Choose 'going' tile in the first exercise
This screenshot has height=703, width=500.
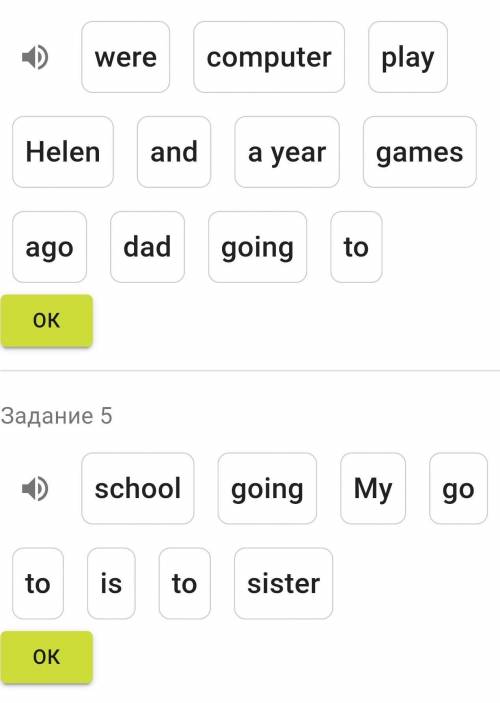pos(257,247)
